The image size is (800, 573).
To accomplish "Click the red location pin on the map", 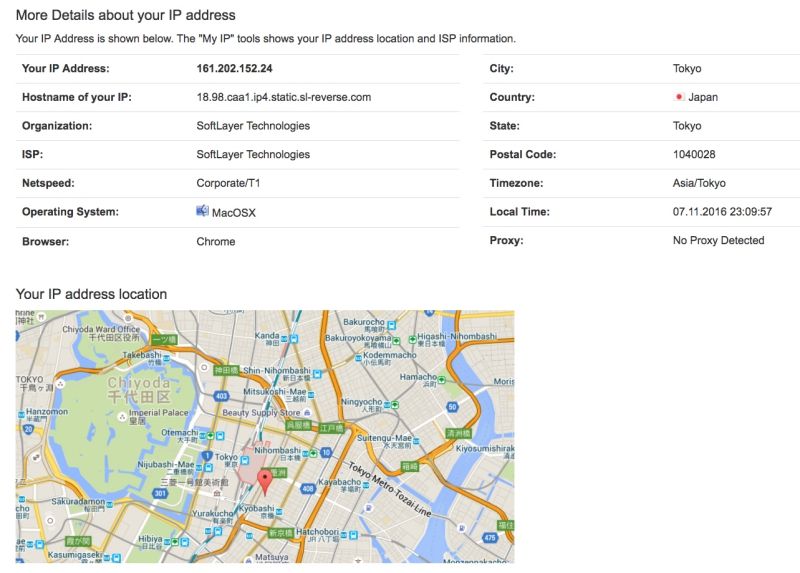I will click(x=265, y=479).
